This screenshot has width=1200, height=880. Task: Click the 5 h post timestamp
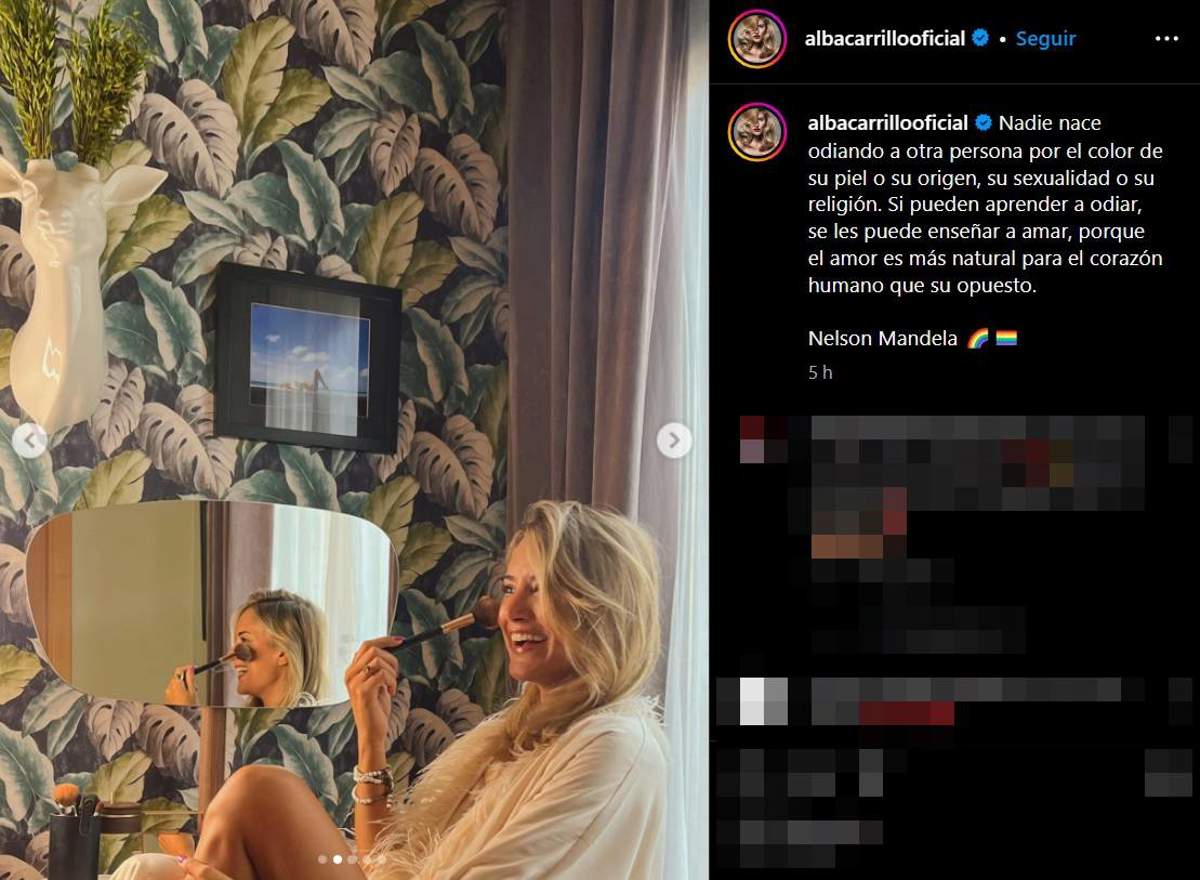tap(820, 372)
